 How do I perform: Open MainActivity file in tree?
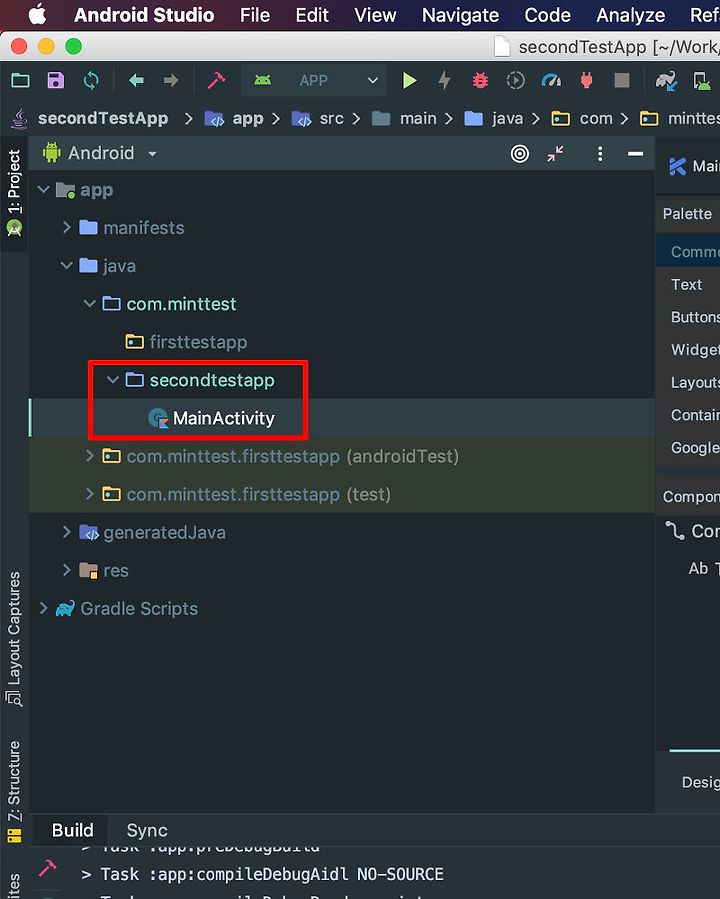(x=224, y=418)
